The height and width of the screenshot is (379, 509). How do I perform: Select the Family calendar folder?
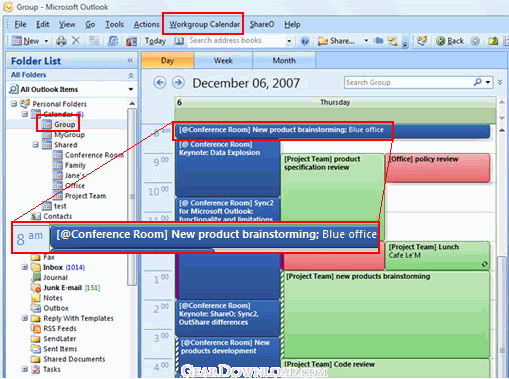click(69, 165)
